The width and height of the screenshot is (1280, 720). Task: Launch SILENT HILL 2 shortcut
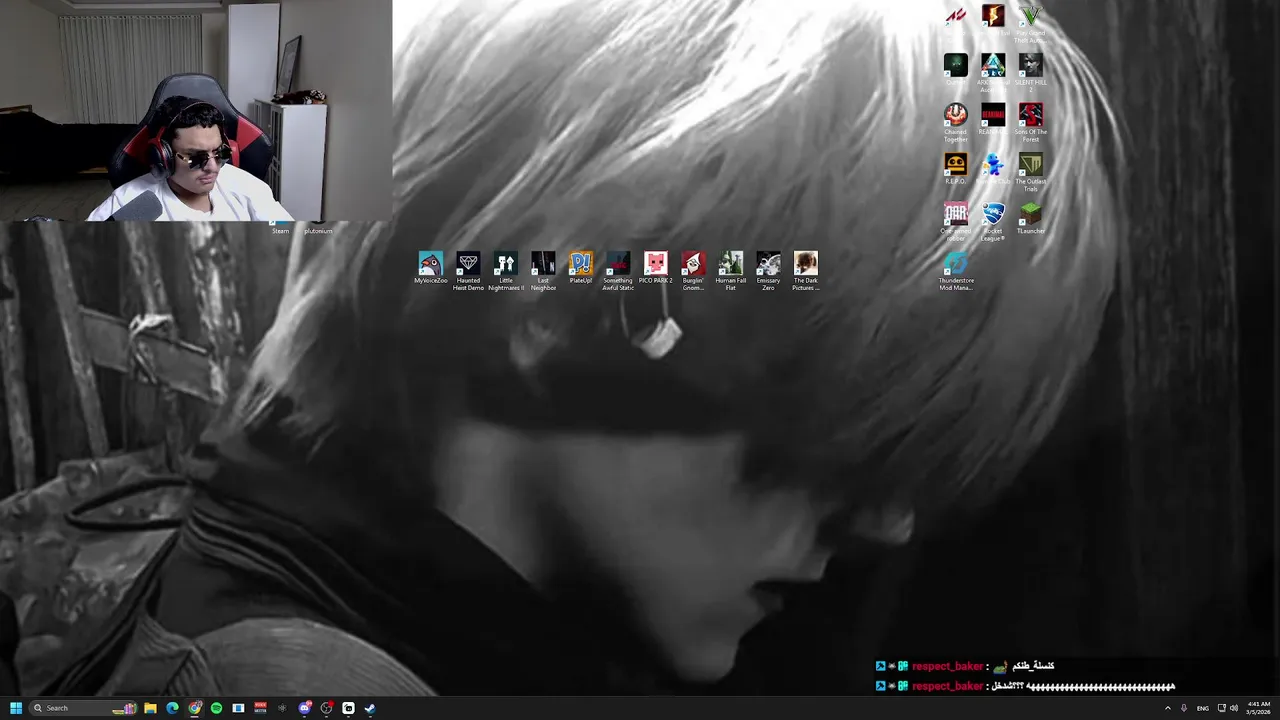coord(1031,73)
